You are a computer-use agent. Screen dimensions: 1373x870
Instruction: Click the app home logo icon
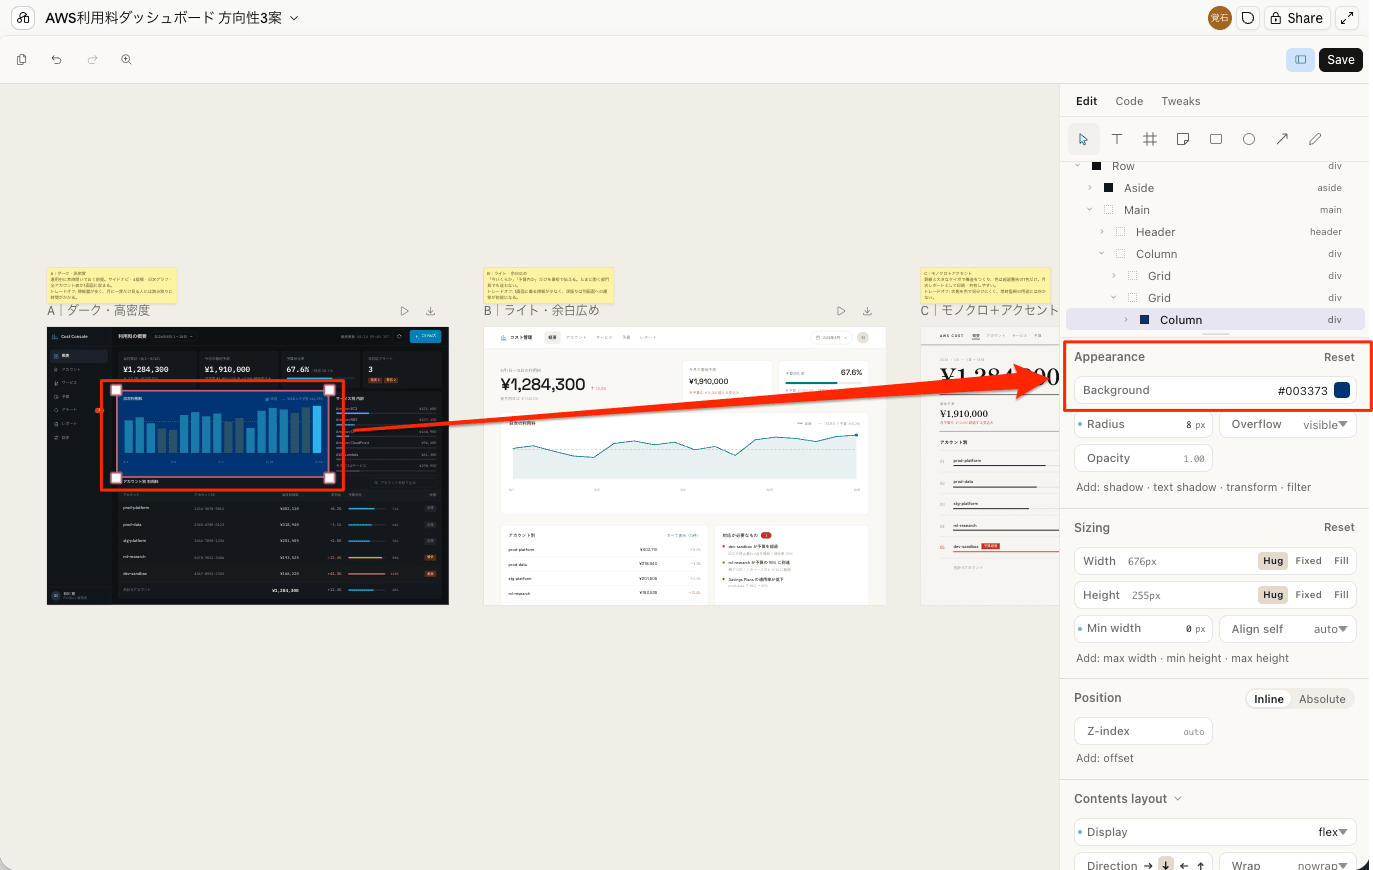click(23, 18)
